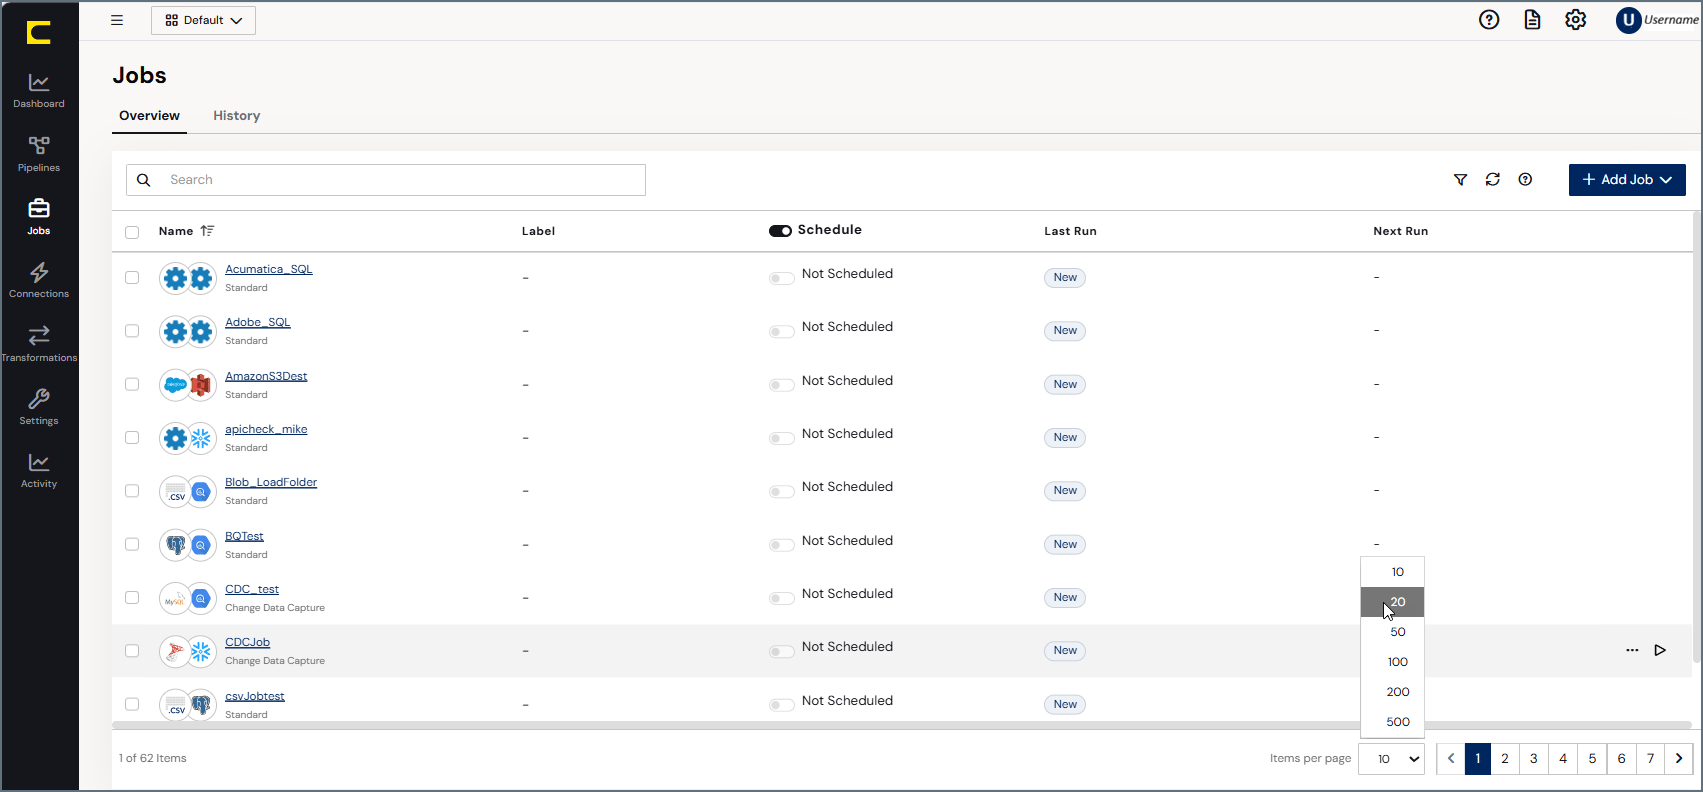This screenshot has height=792, width=1703.
Task: Open the Default workspace dropdown
Action: (x=203, y=20)
